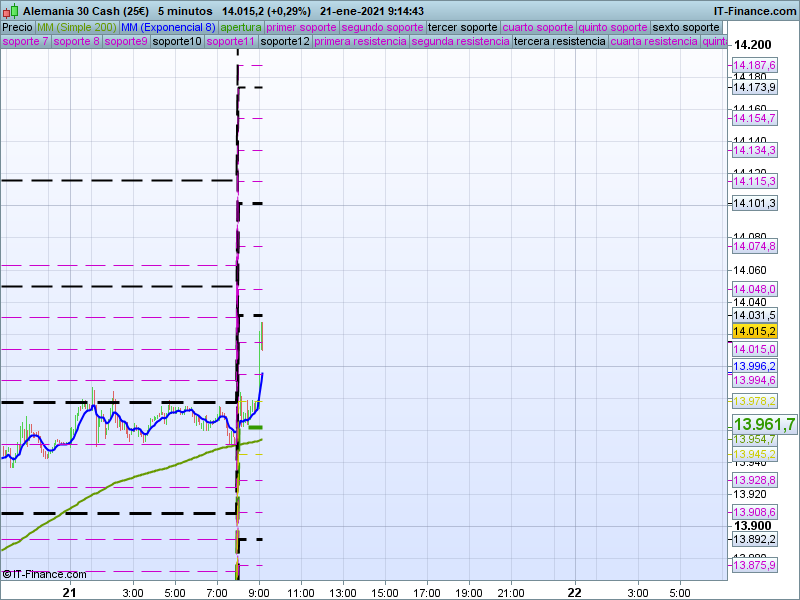Select the primer soporte legend item
The height and width of the screenshot is (600, 800).
(302, 27)
